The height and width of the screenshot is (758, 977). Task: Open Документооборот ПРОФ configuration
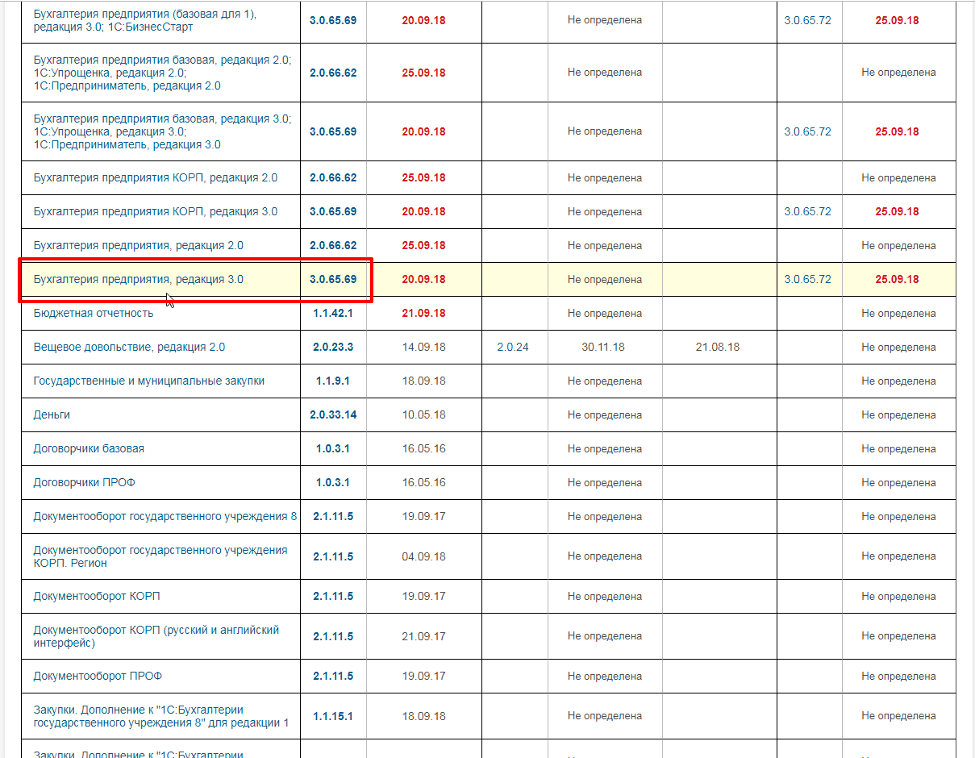pyautogui.click(x=96, y=675)
